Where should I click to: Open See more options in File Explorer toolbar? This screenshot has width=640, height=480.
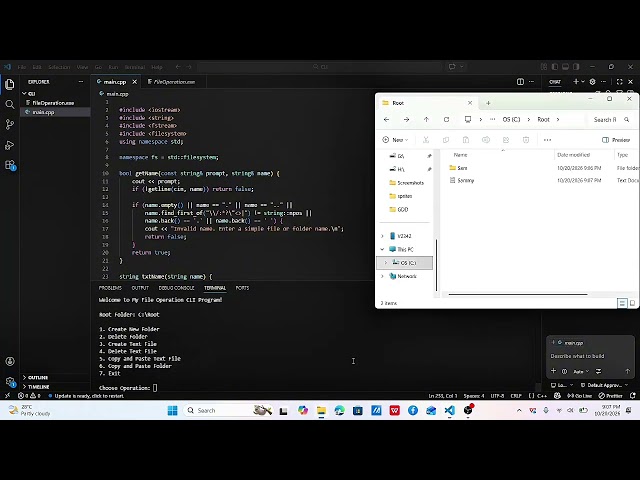[547, 140]
